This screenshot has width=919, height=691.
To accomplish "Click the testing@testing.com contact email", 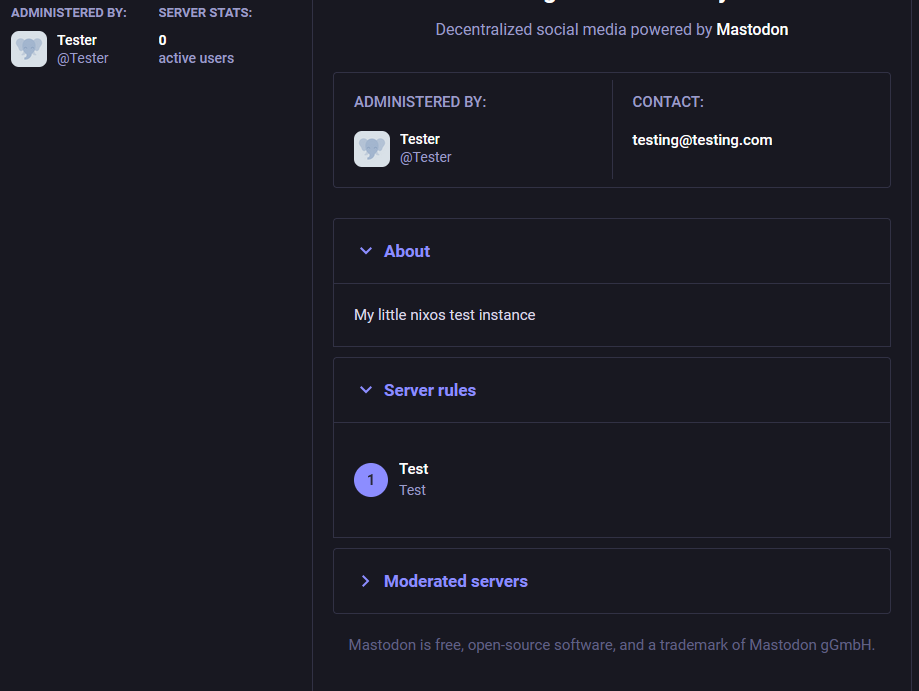I will tap(702, 140).
